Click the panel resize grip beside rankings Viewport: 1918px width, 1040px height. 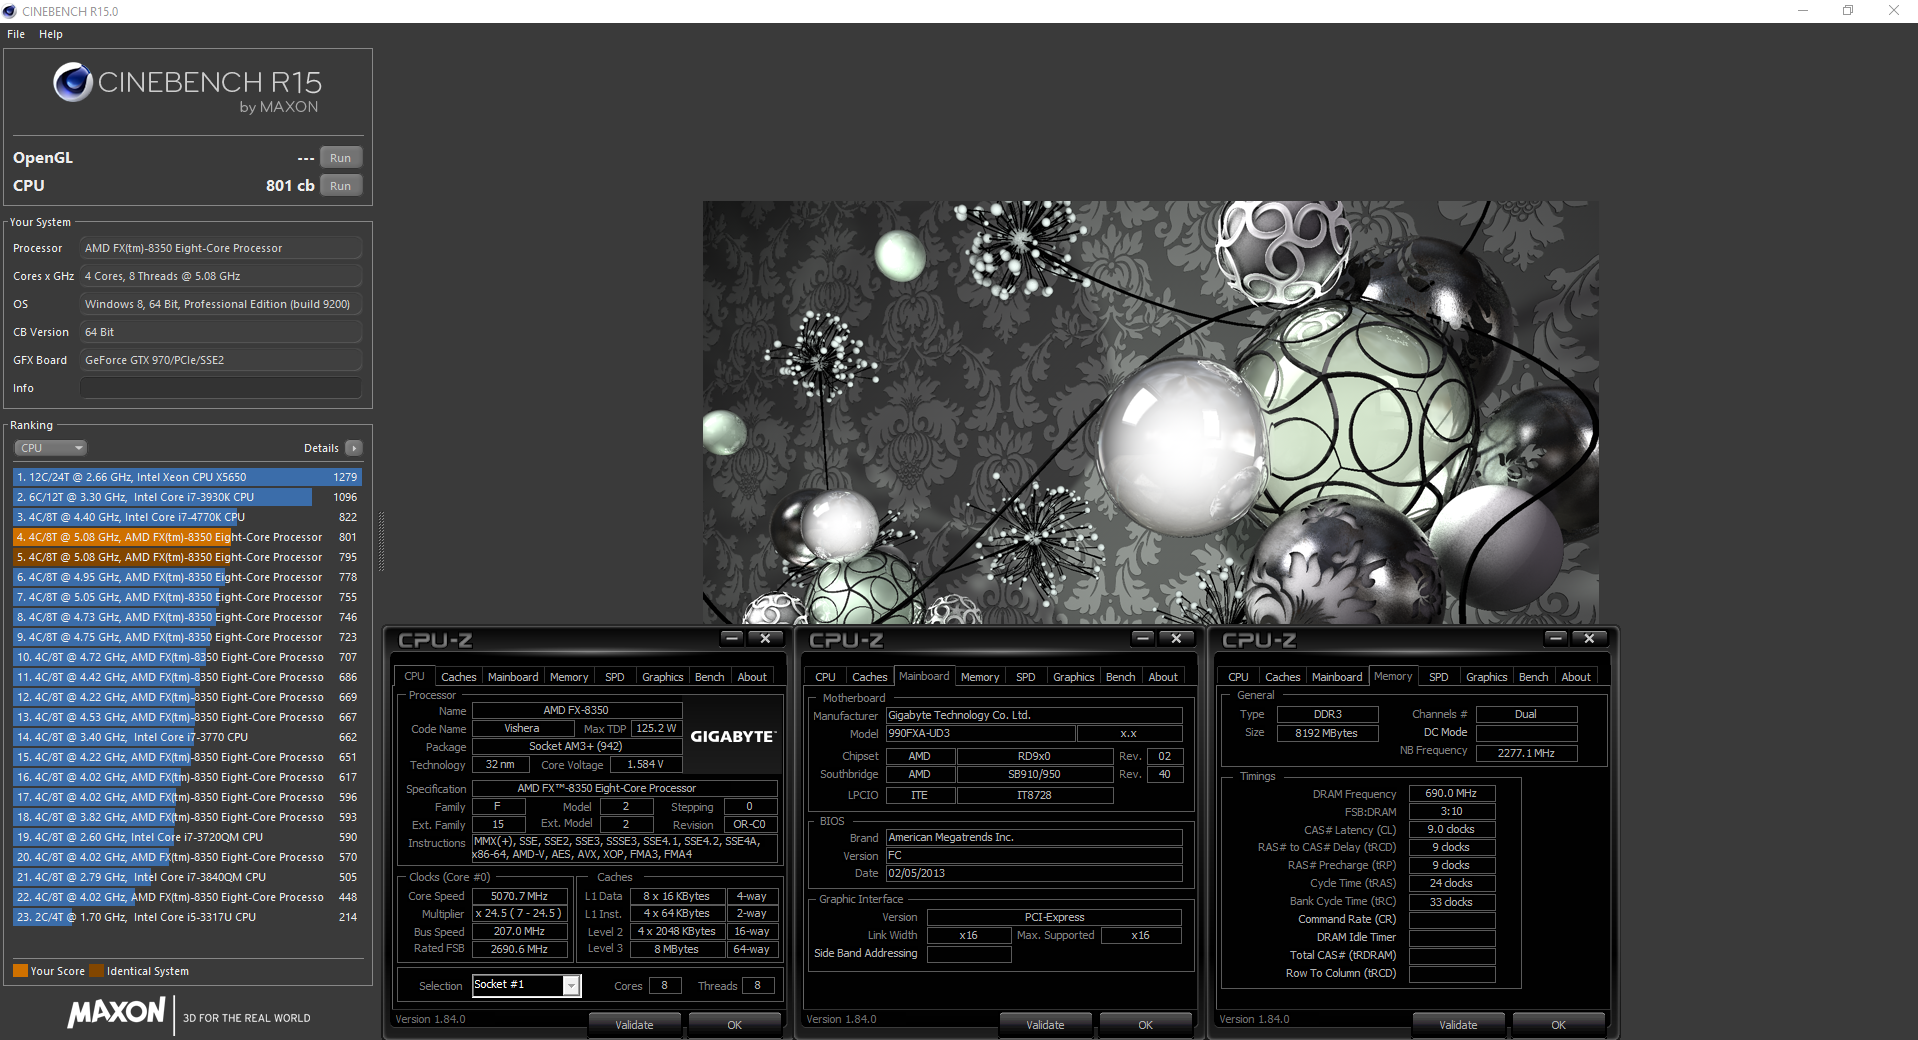(381, 542)
